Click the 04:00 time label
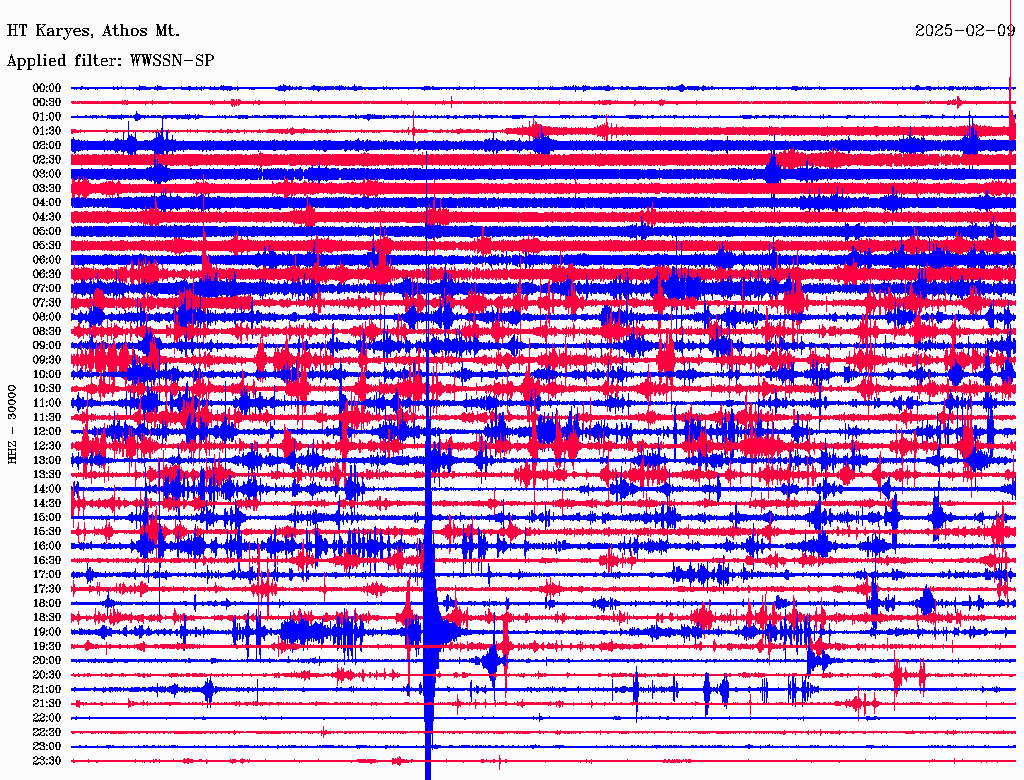 [47, 203]
